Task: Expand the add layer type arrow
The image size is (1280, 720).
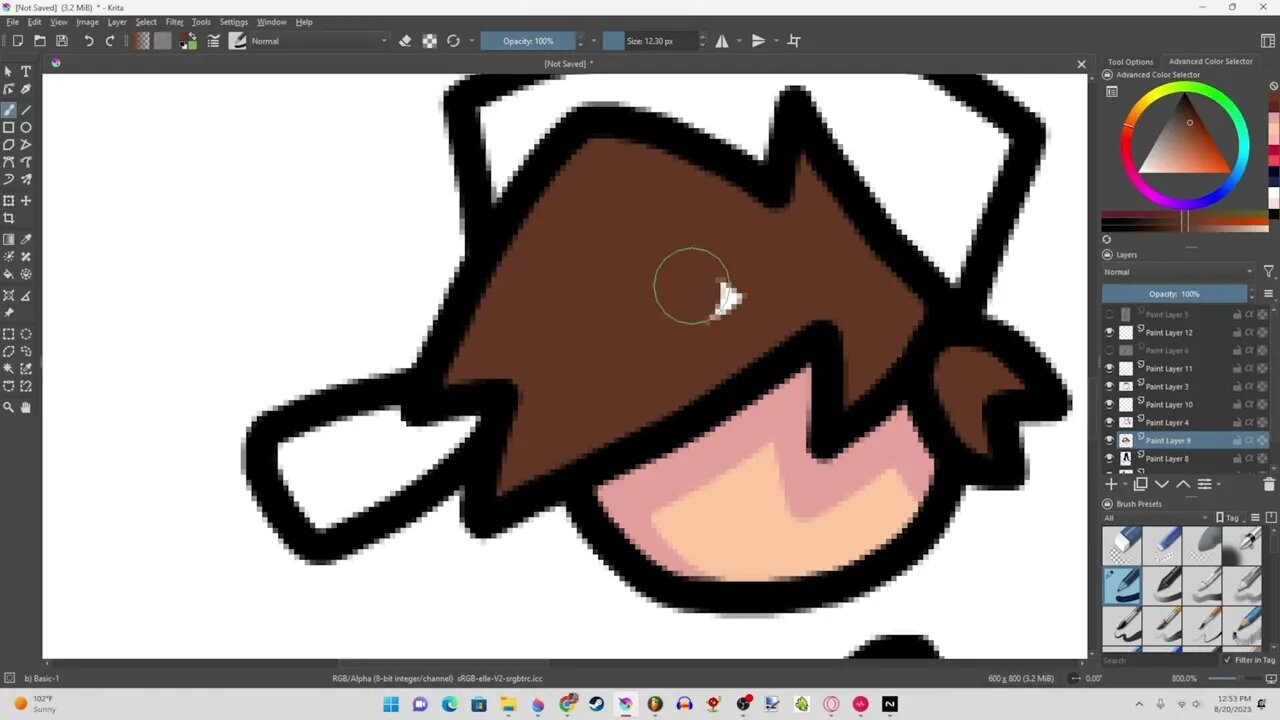Action: [x=1124, y=485]
